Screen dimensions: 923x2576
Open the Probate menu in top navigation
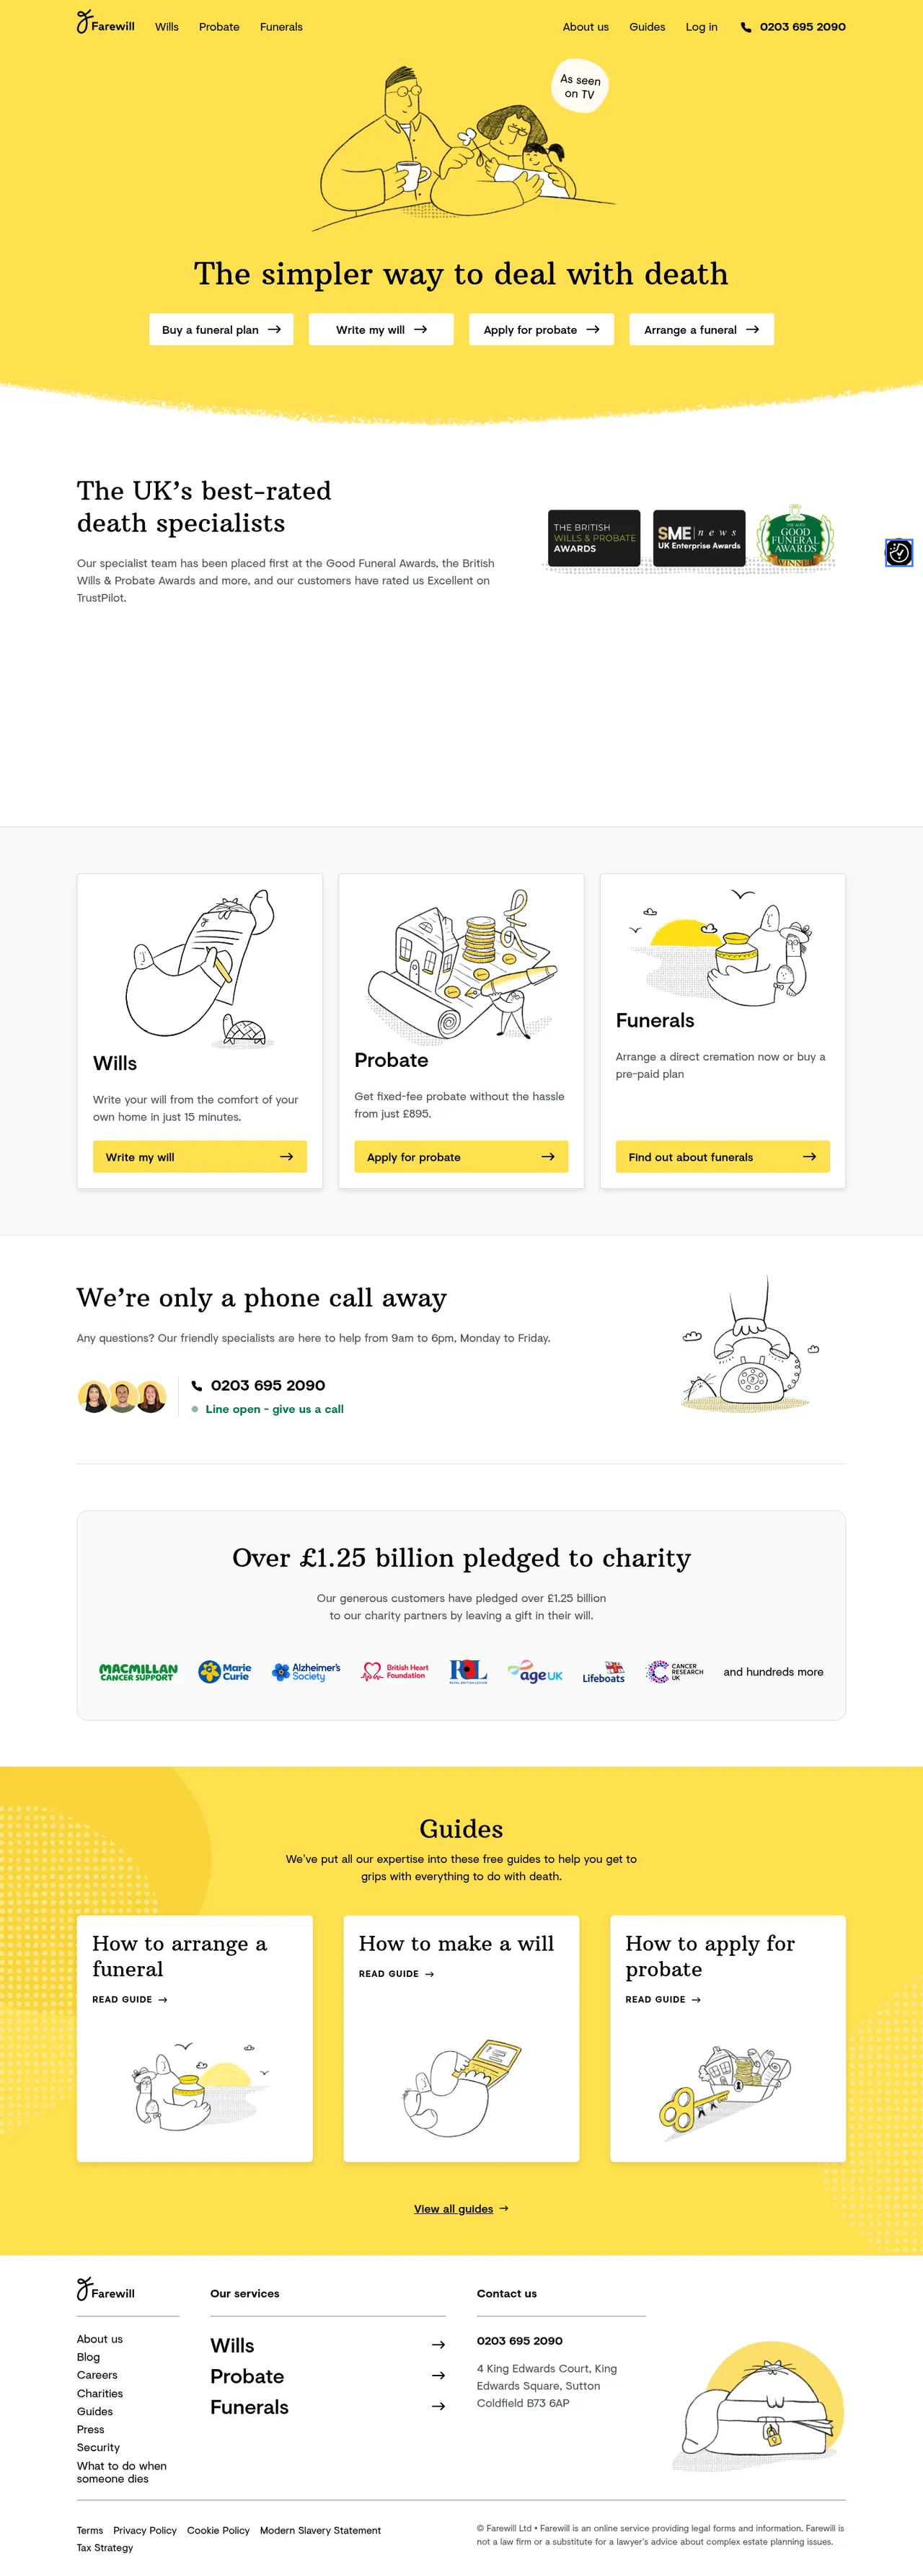pos(219,27)
